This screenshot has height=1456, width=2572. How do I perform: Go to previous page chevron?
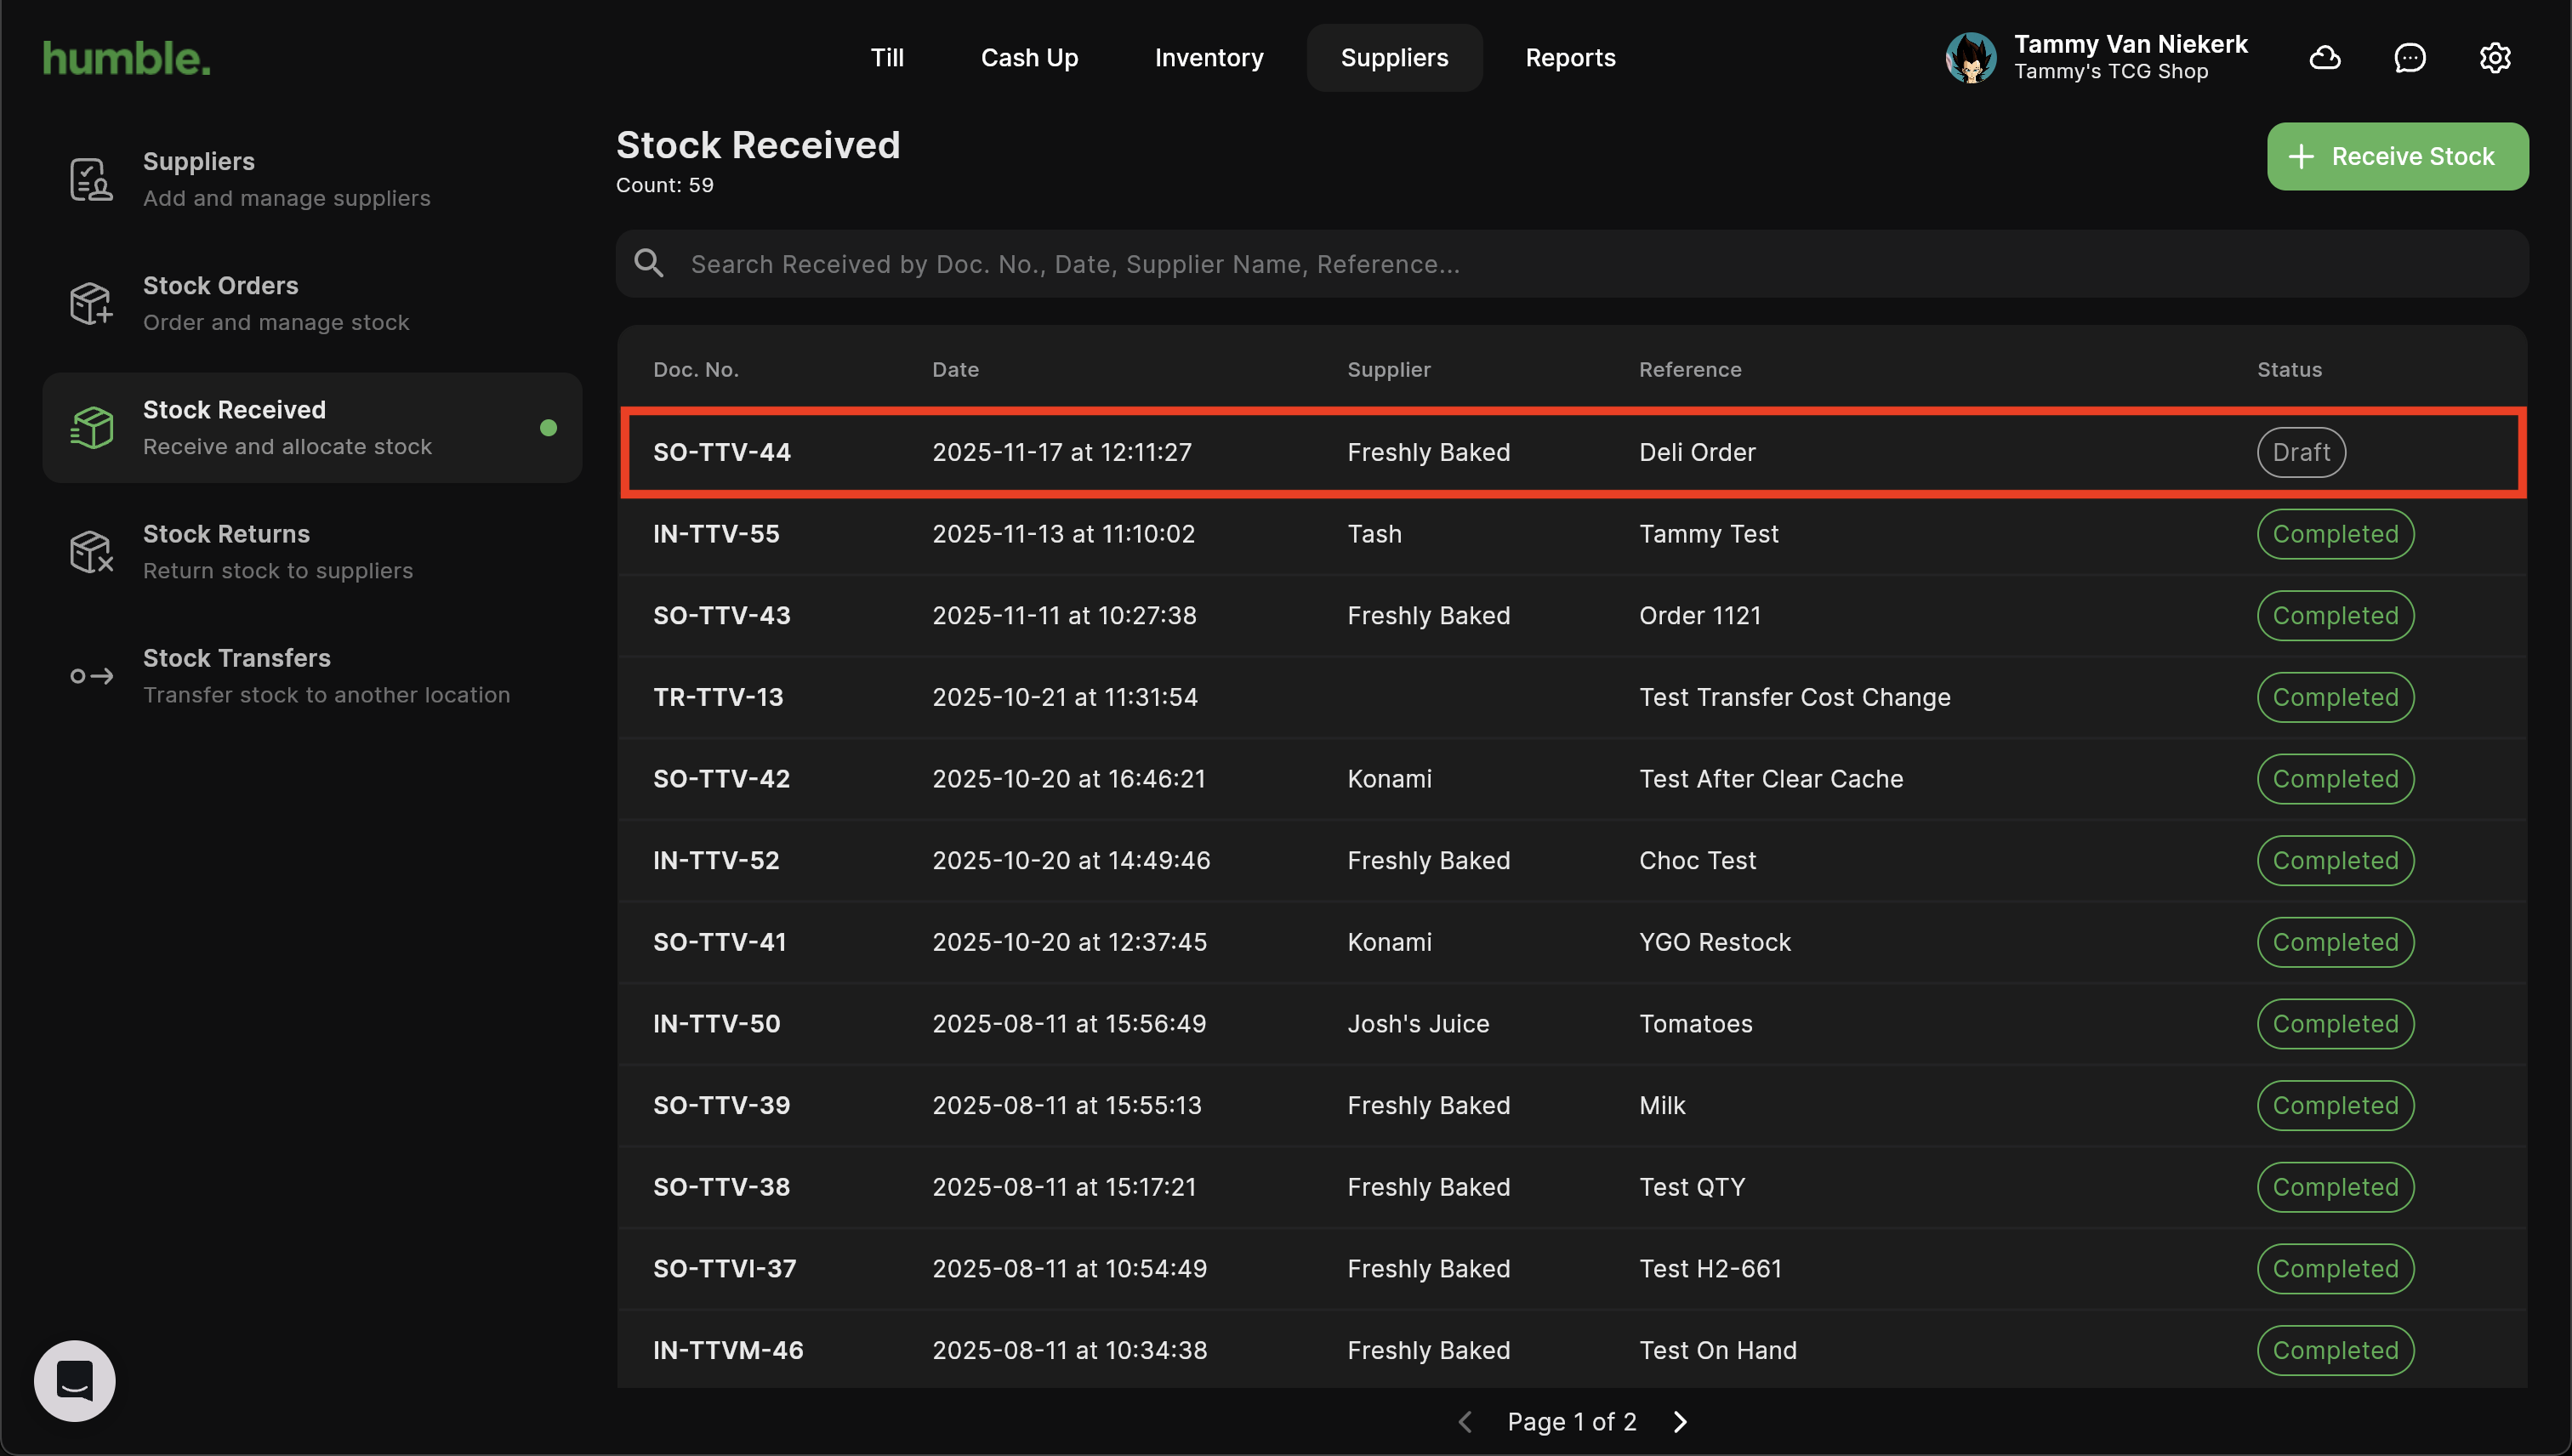[1466, 1421]
